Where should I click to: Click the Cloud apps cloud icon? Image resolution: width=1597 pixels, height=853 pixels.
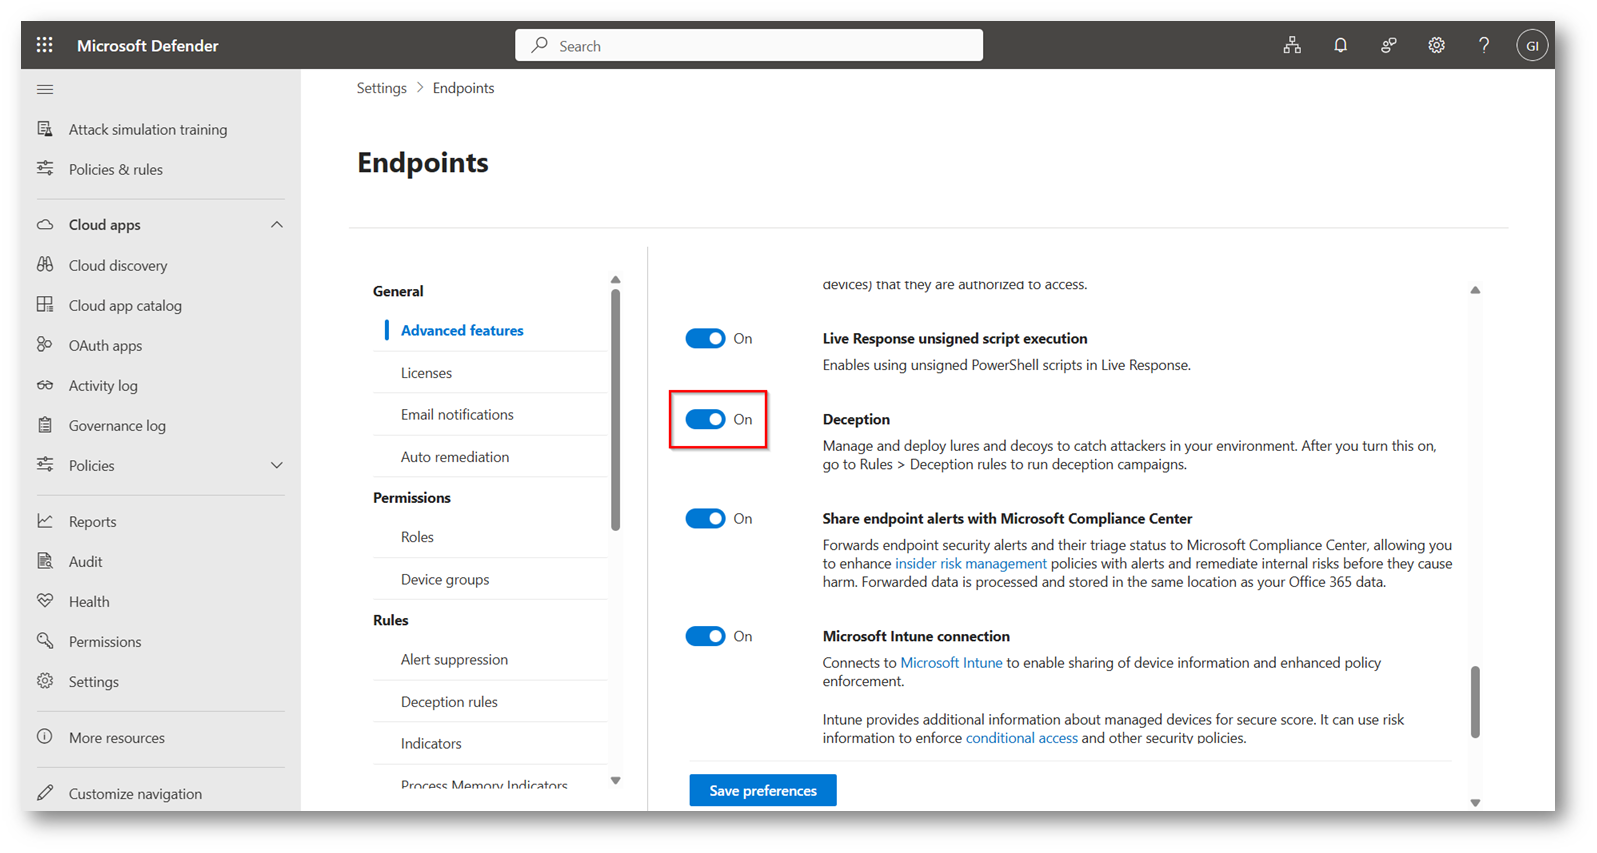[x=45, y=225]
